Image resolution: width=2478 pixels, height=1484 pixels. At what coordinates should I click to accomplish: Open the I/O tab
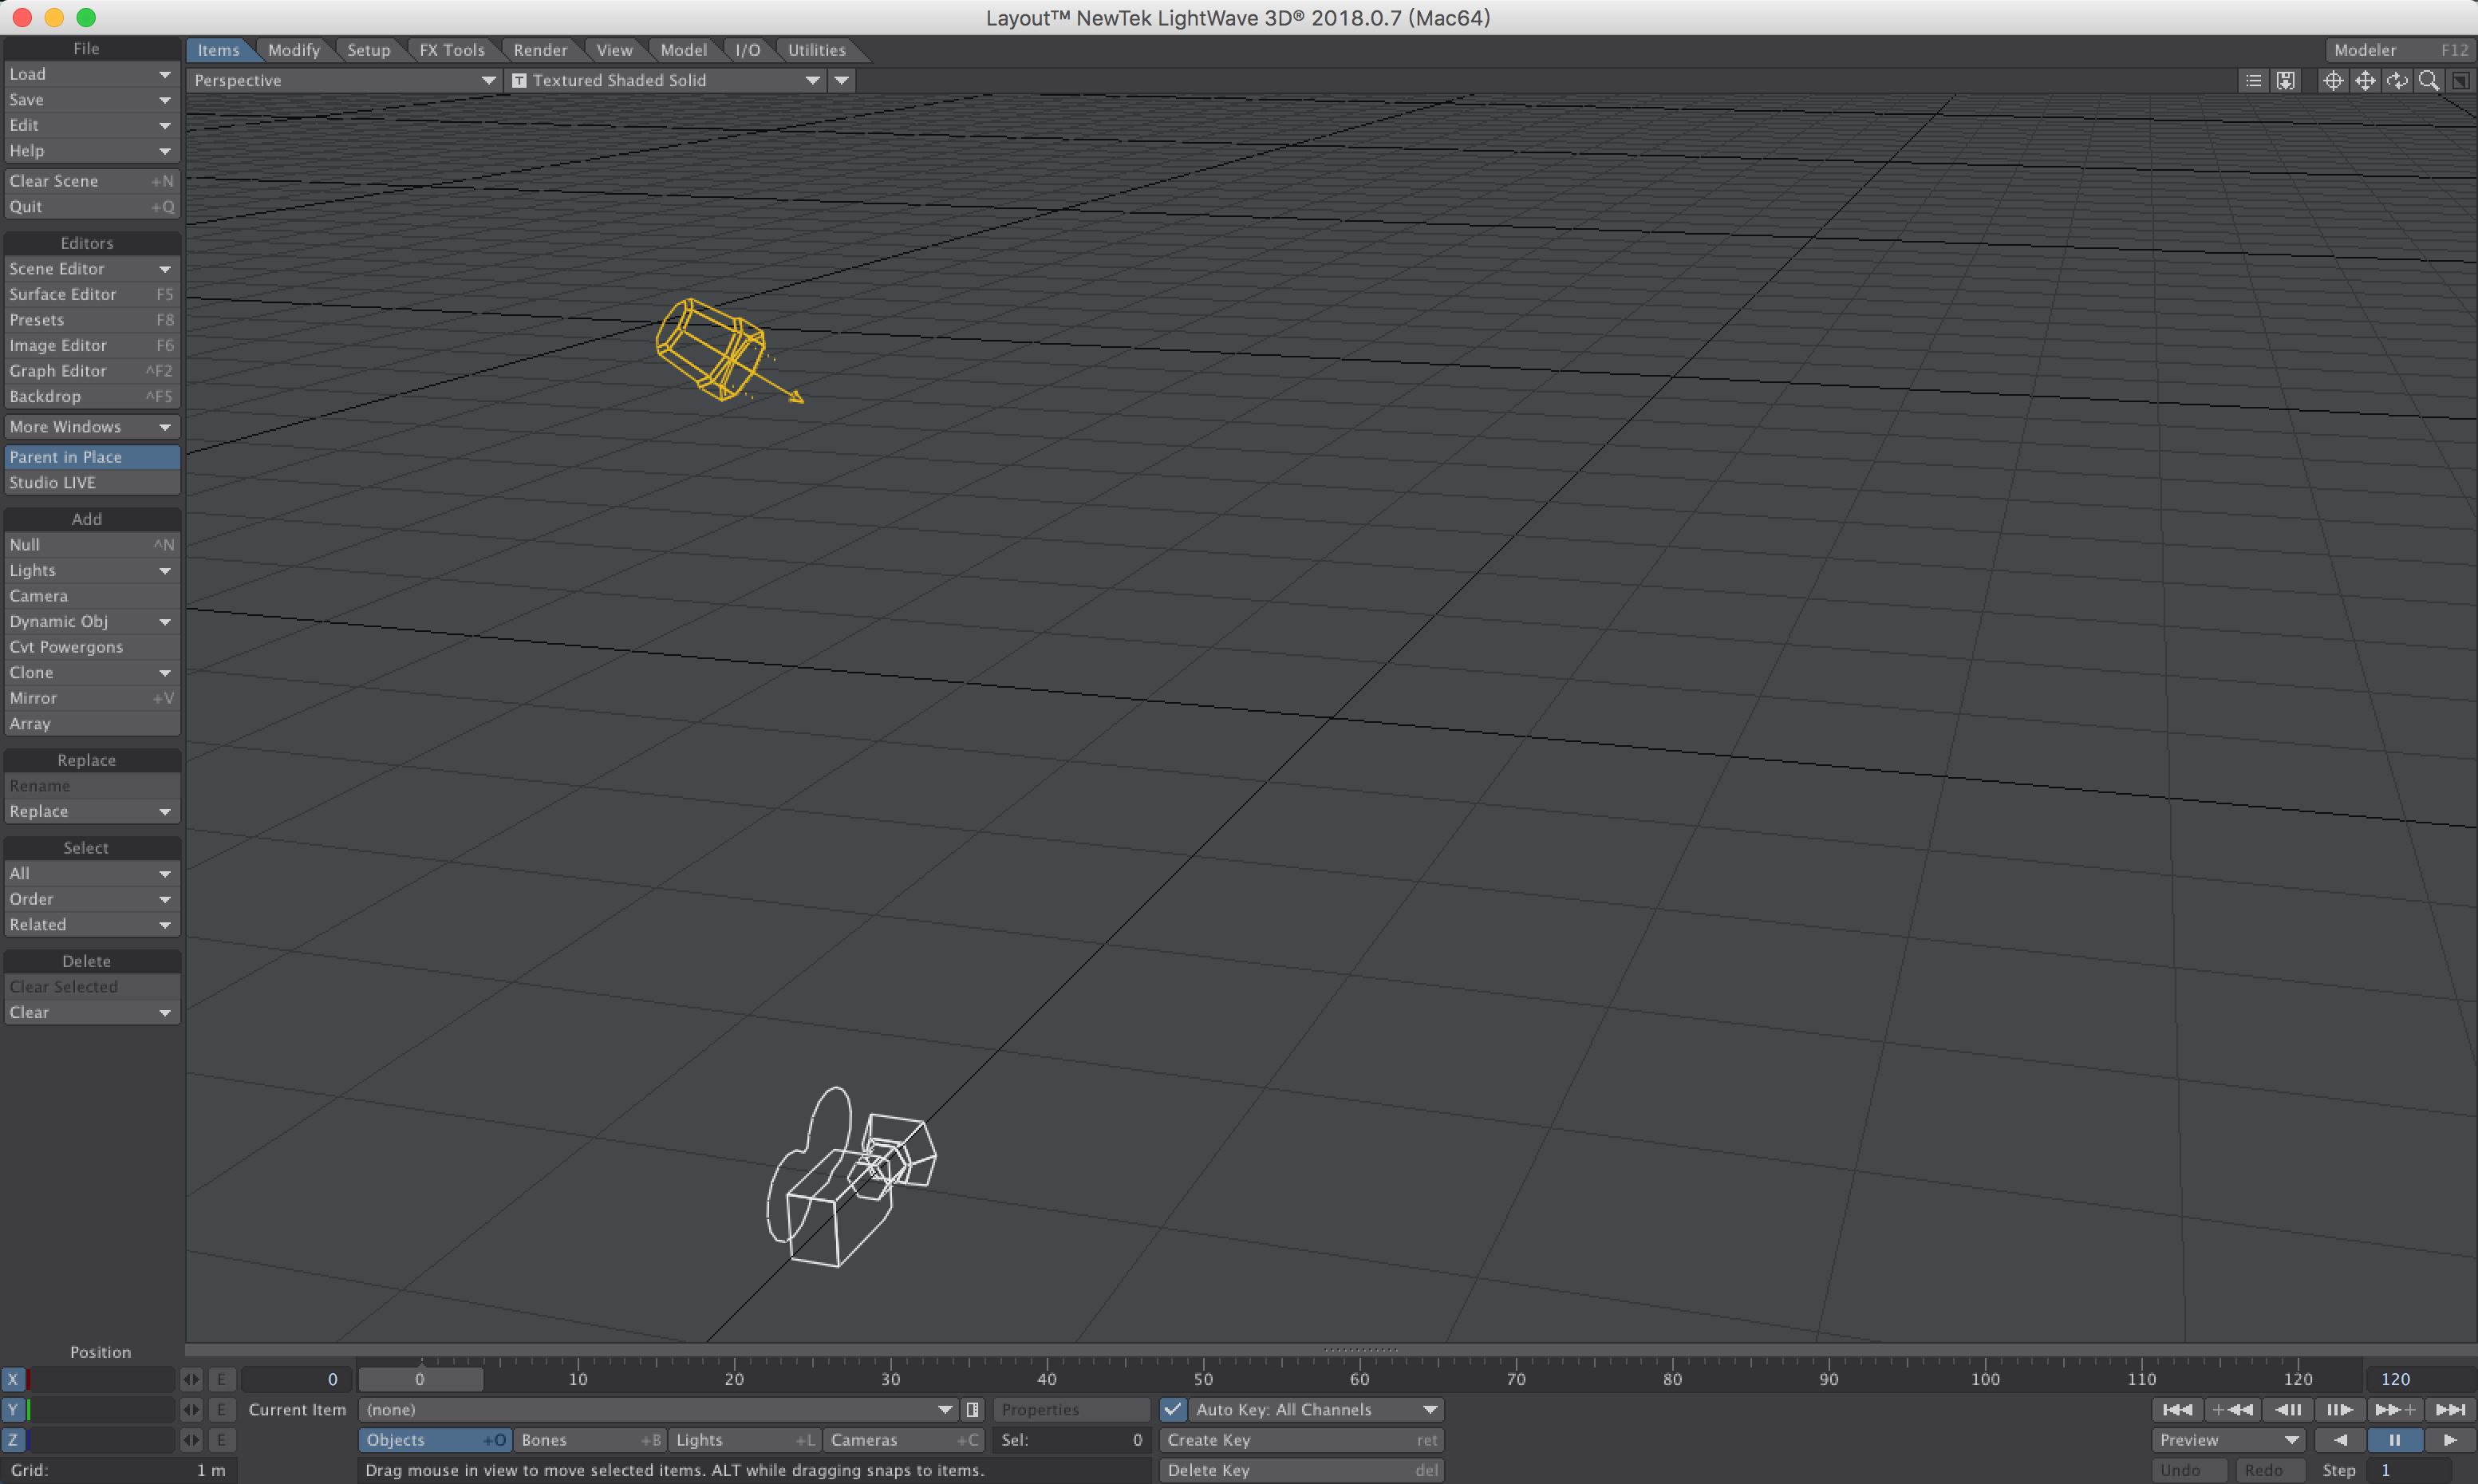(x=748, y=50)
